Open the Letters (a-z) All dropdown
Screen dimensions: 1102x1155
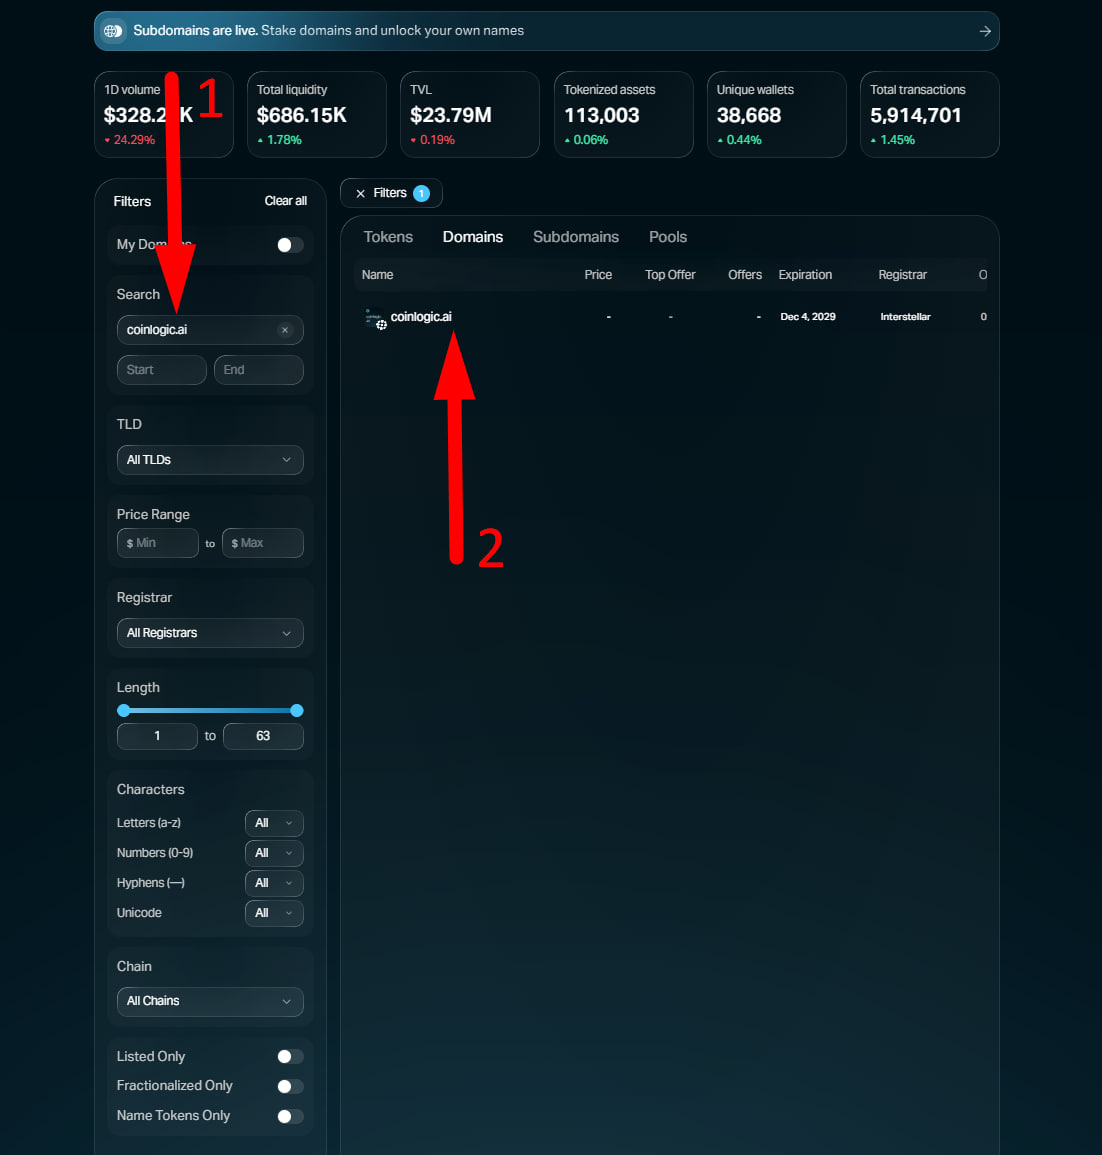click(x=274, y=823)
